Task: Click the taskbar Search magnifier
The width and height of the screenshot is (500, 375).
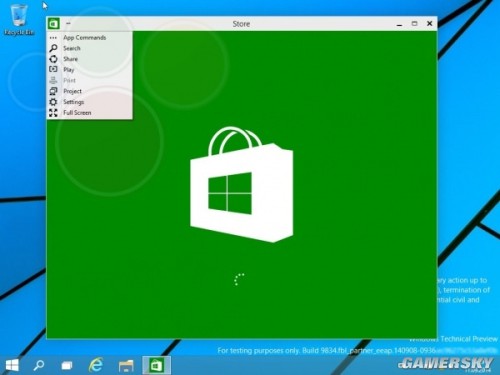Action: 39,365
